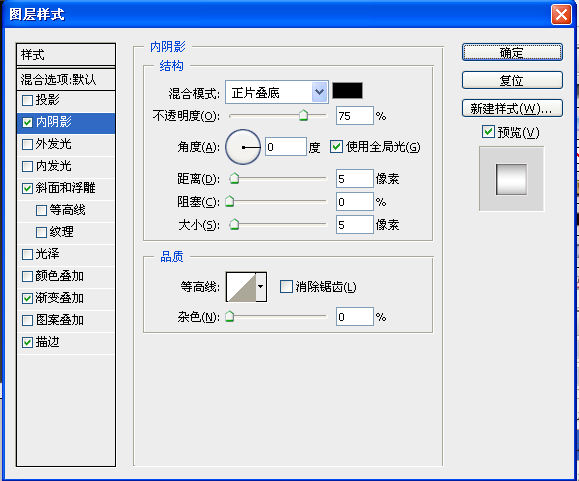Screen dimensions: 579x481
Task: Click the 确定 button
Action: (512, 52)
